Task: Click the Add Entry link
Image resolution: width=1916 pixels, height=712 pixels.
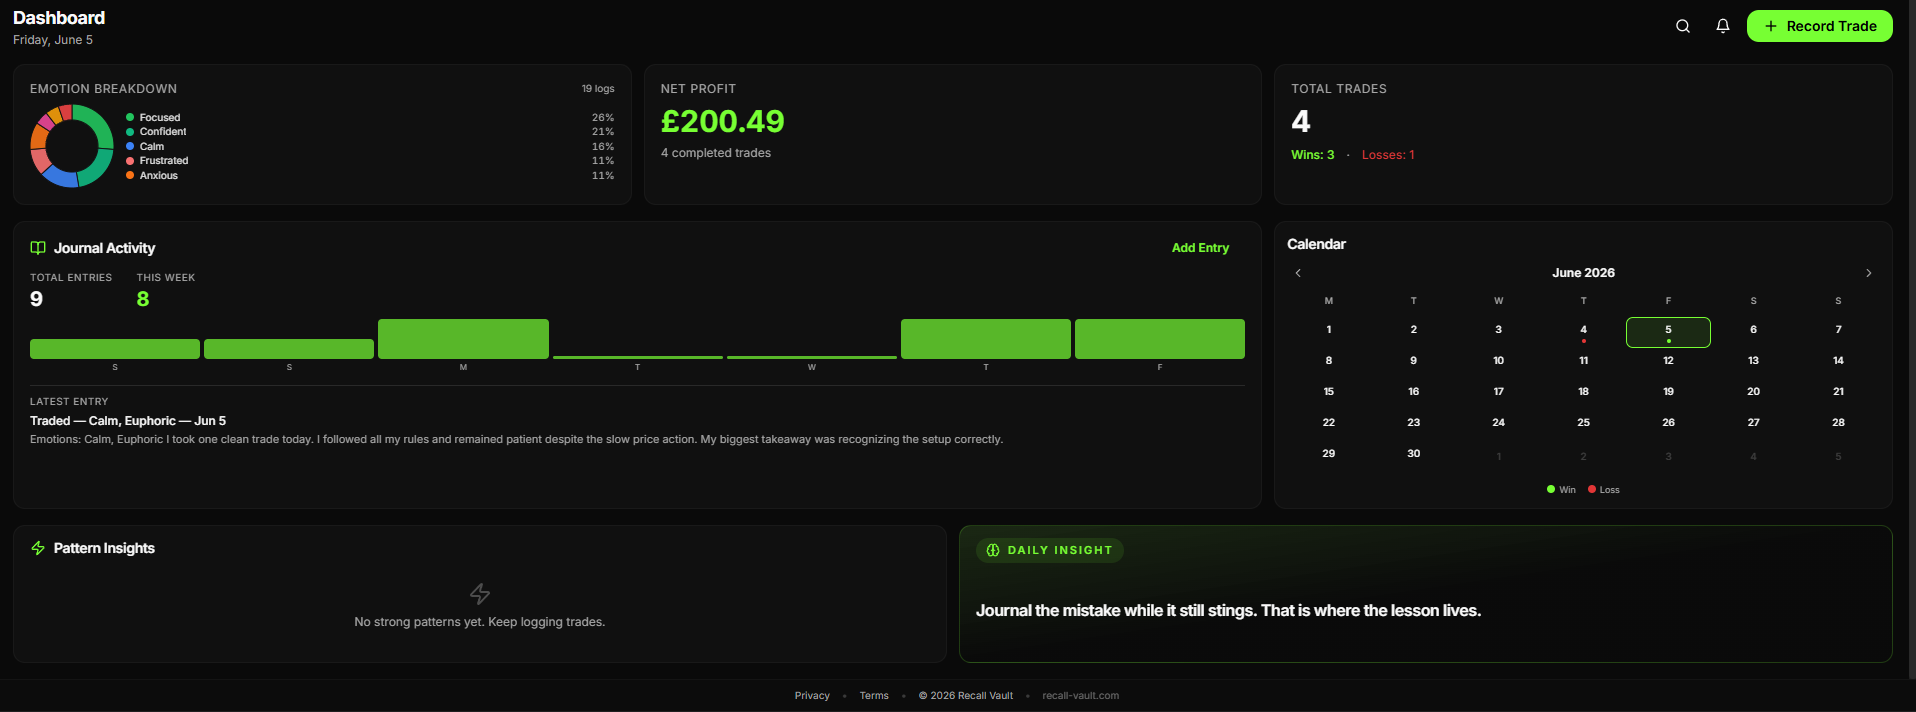Action: pos(1200,248)
